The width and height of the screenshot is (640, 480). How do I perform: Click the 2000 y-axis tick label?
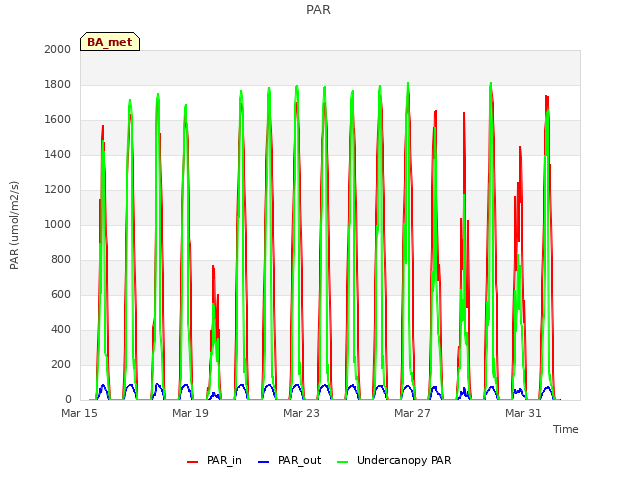58,49
